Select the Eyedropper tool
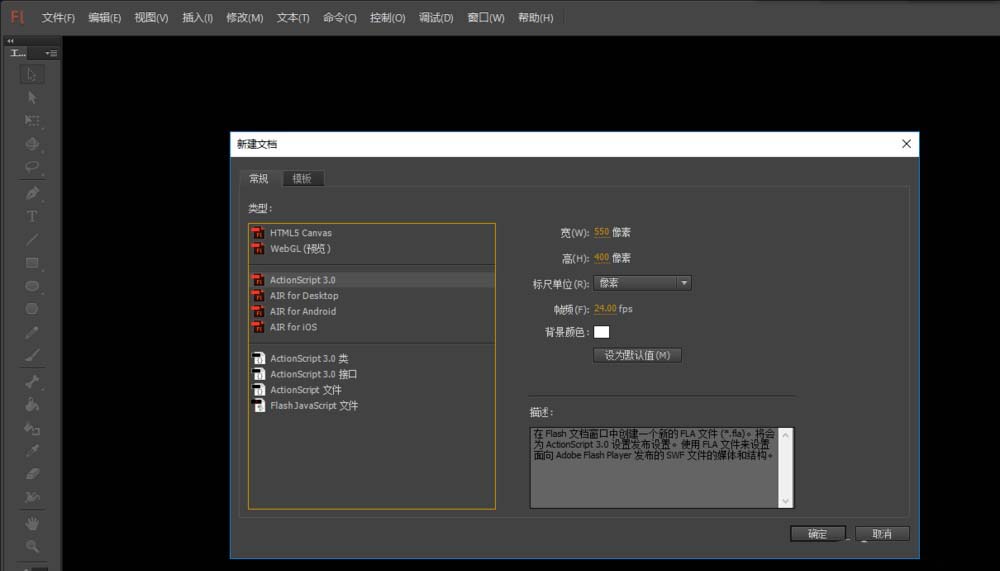The height and width of the screenshot is (571, 1000). click(31, 451)
